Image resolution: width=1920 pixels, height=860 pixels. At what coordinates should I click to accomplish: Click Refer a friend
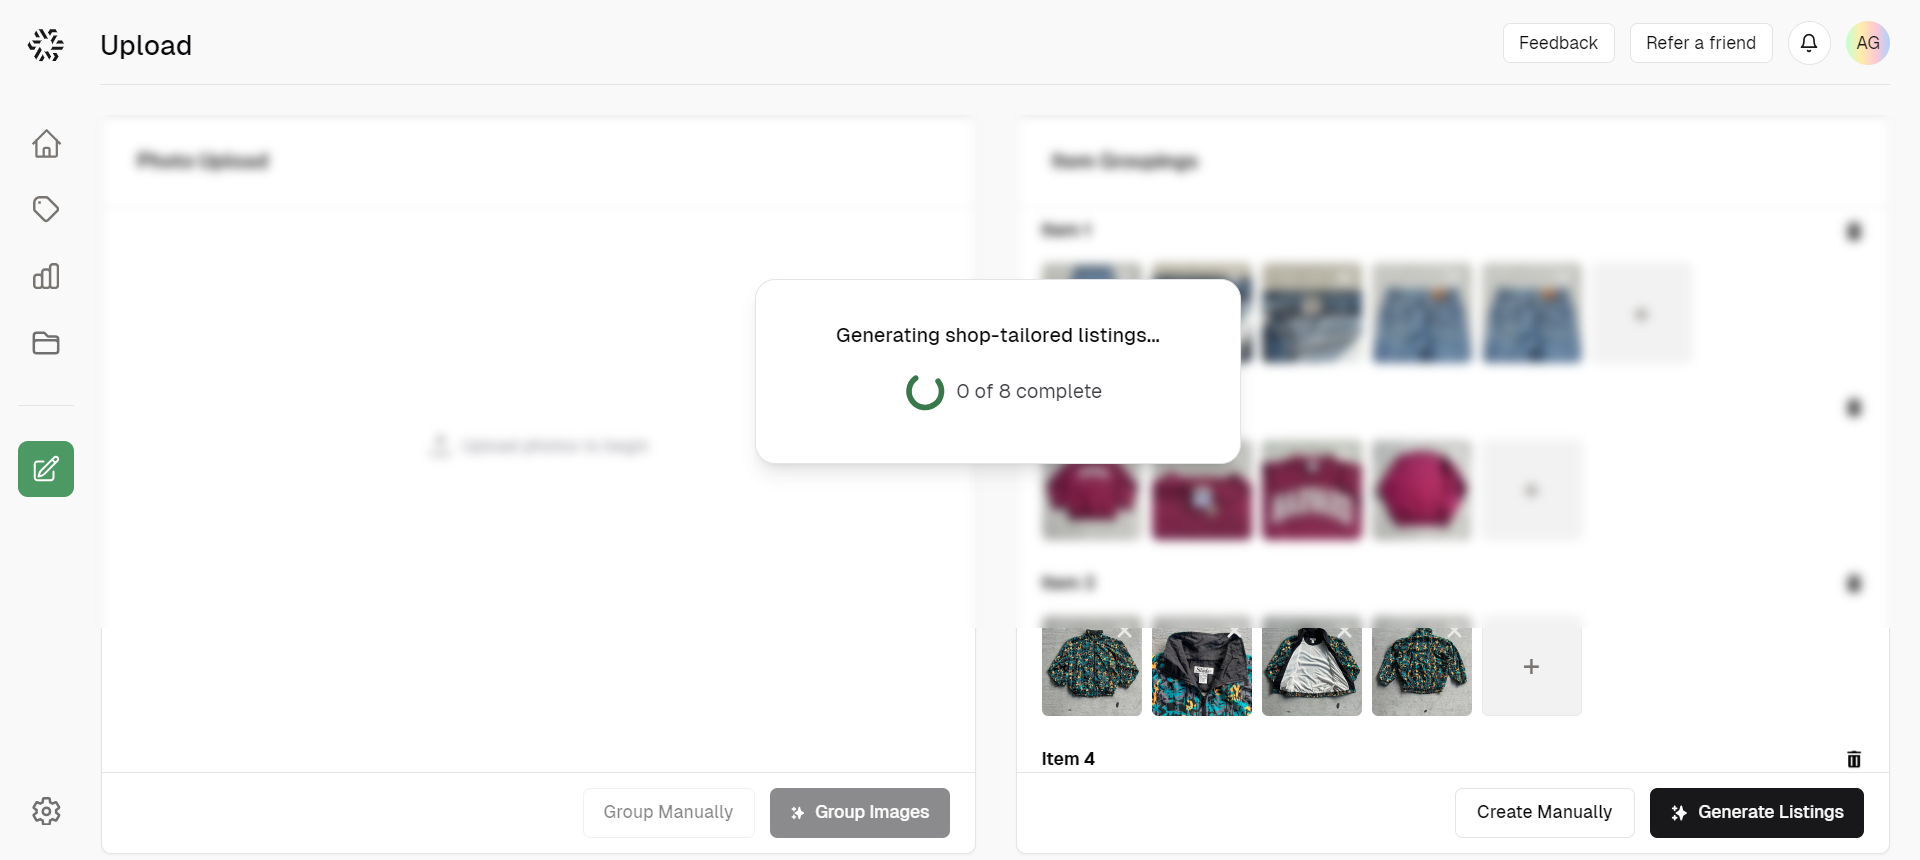(1700, 43)
